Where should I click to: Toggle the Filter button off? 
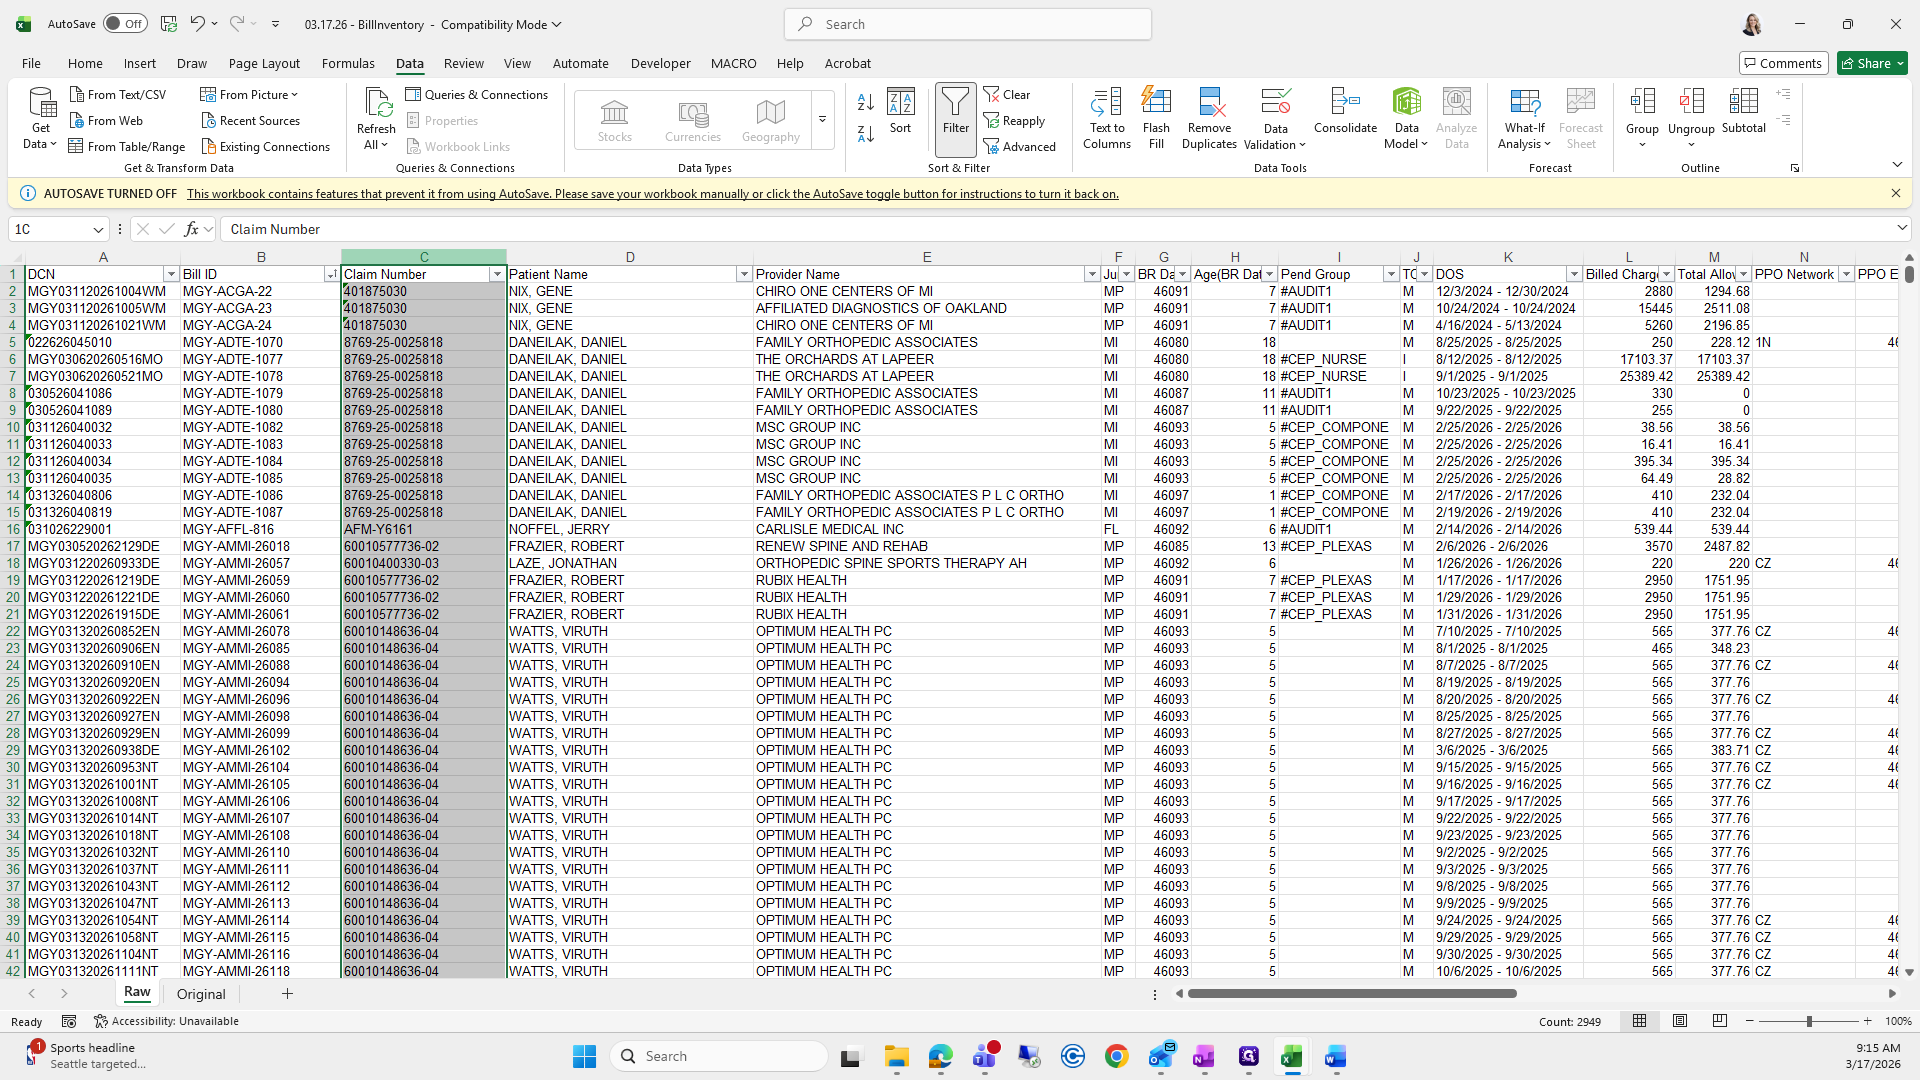tap(955, 111)
